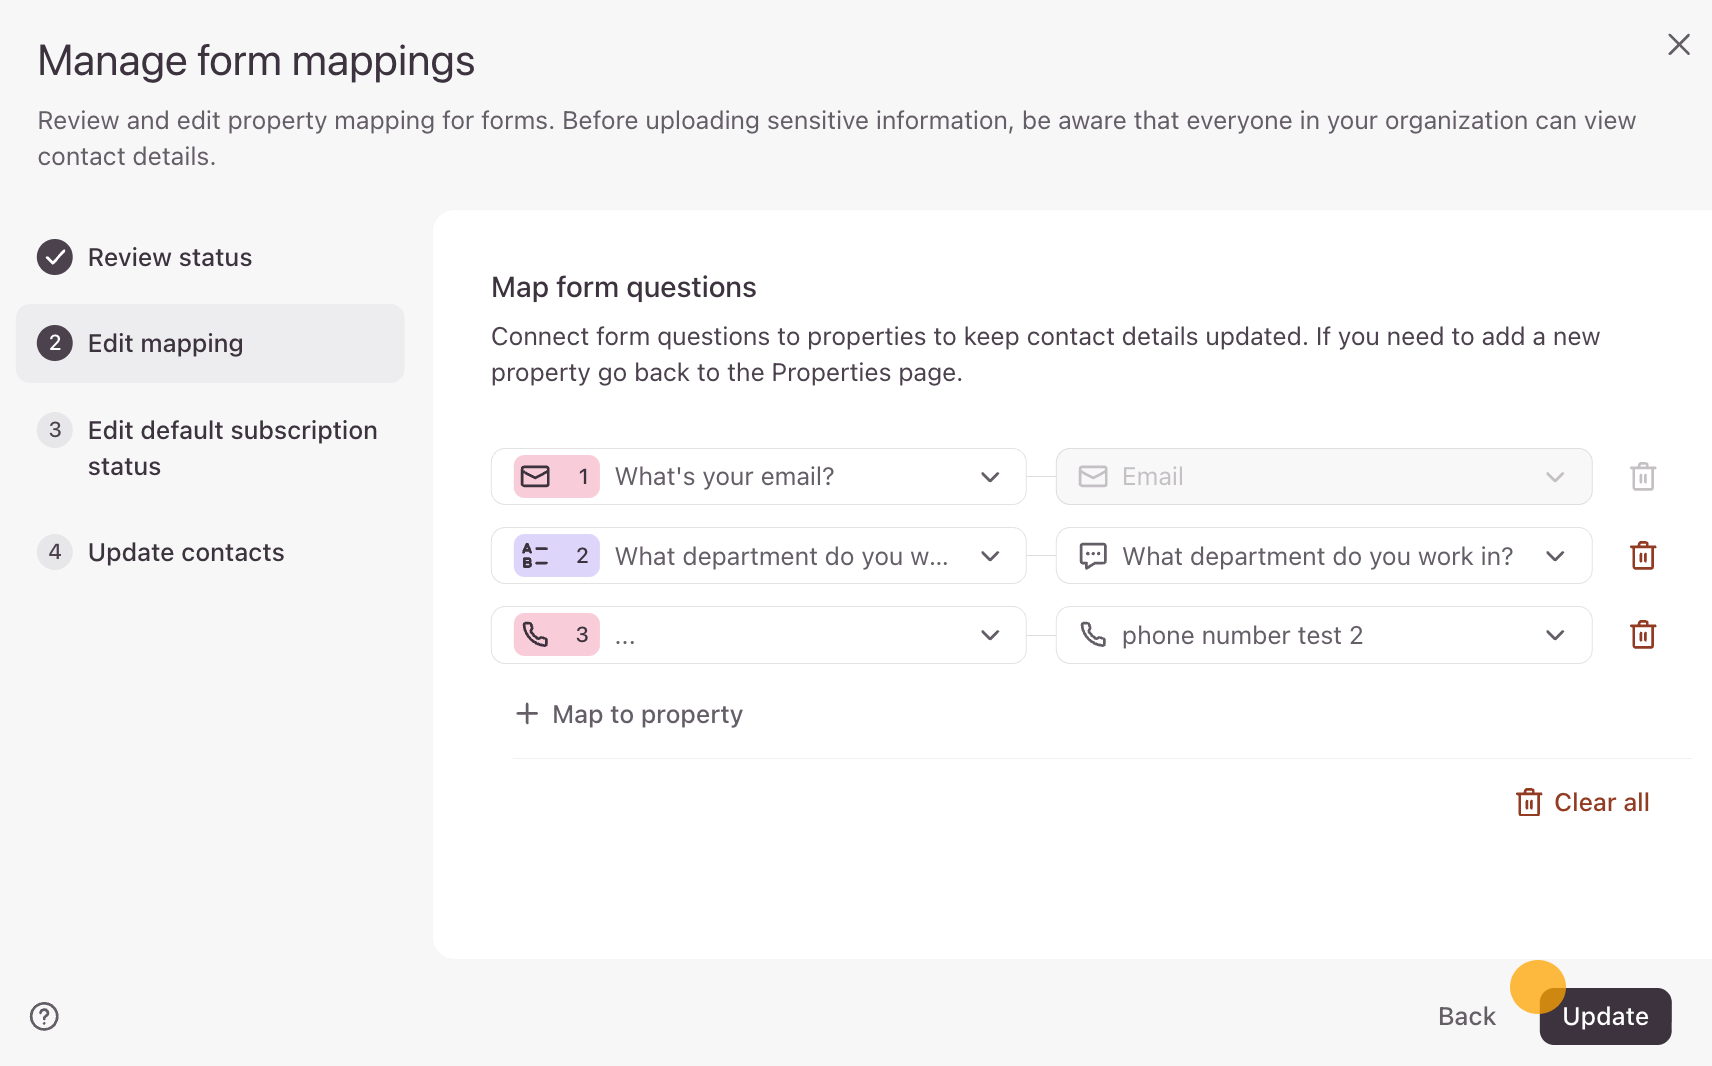Click the Back button
Screen dimensions: 1712x1066
pos(1466,1017)
